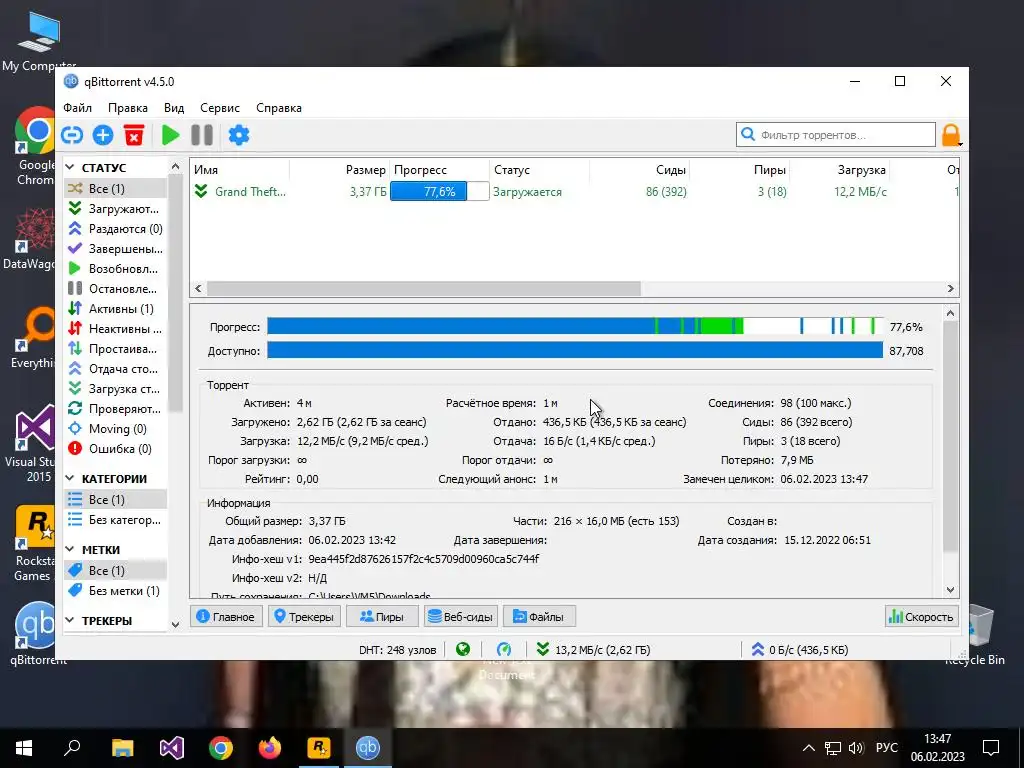Screen dimensions: 1024x768
Task: Open settings via the blue gear icon
Action: 238,135
